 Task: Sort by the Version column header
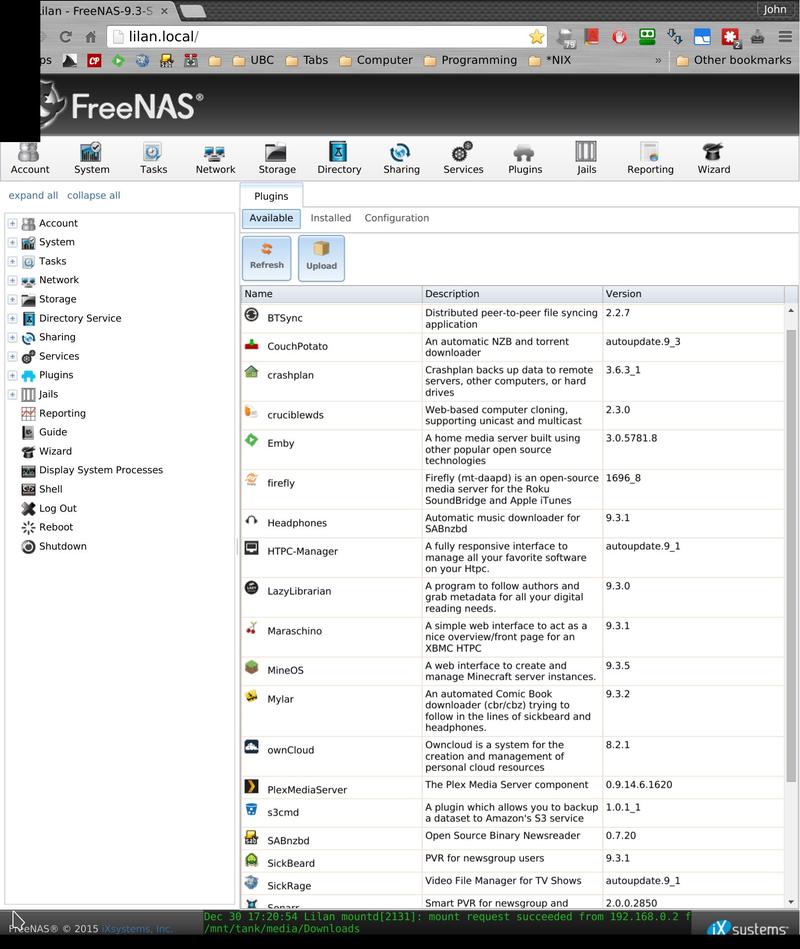[693, 294]
